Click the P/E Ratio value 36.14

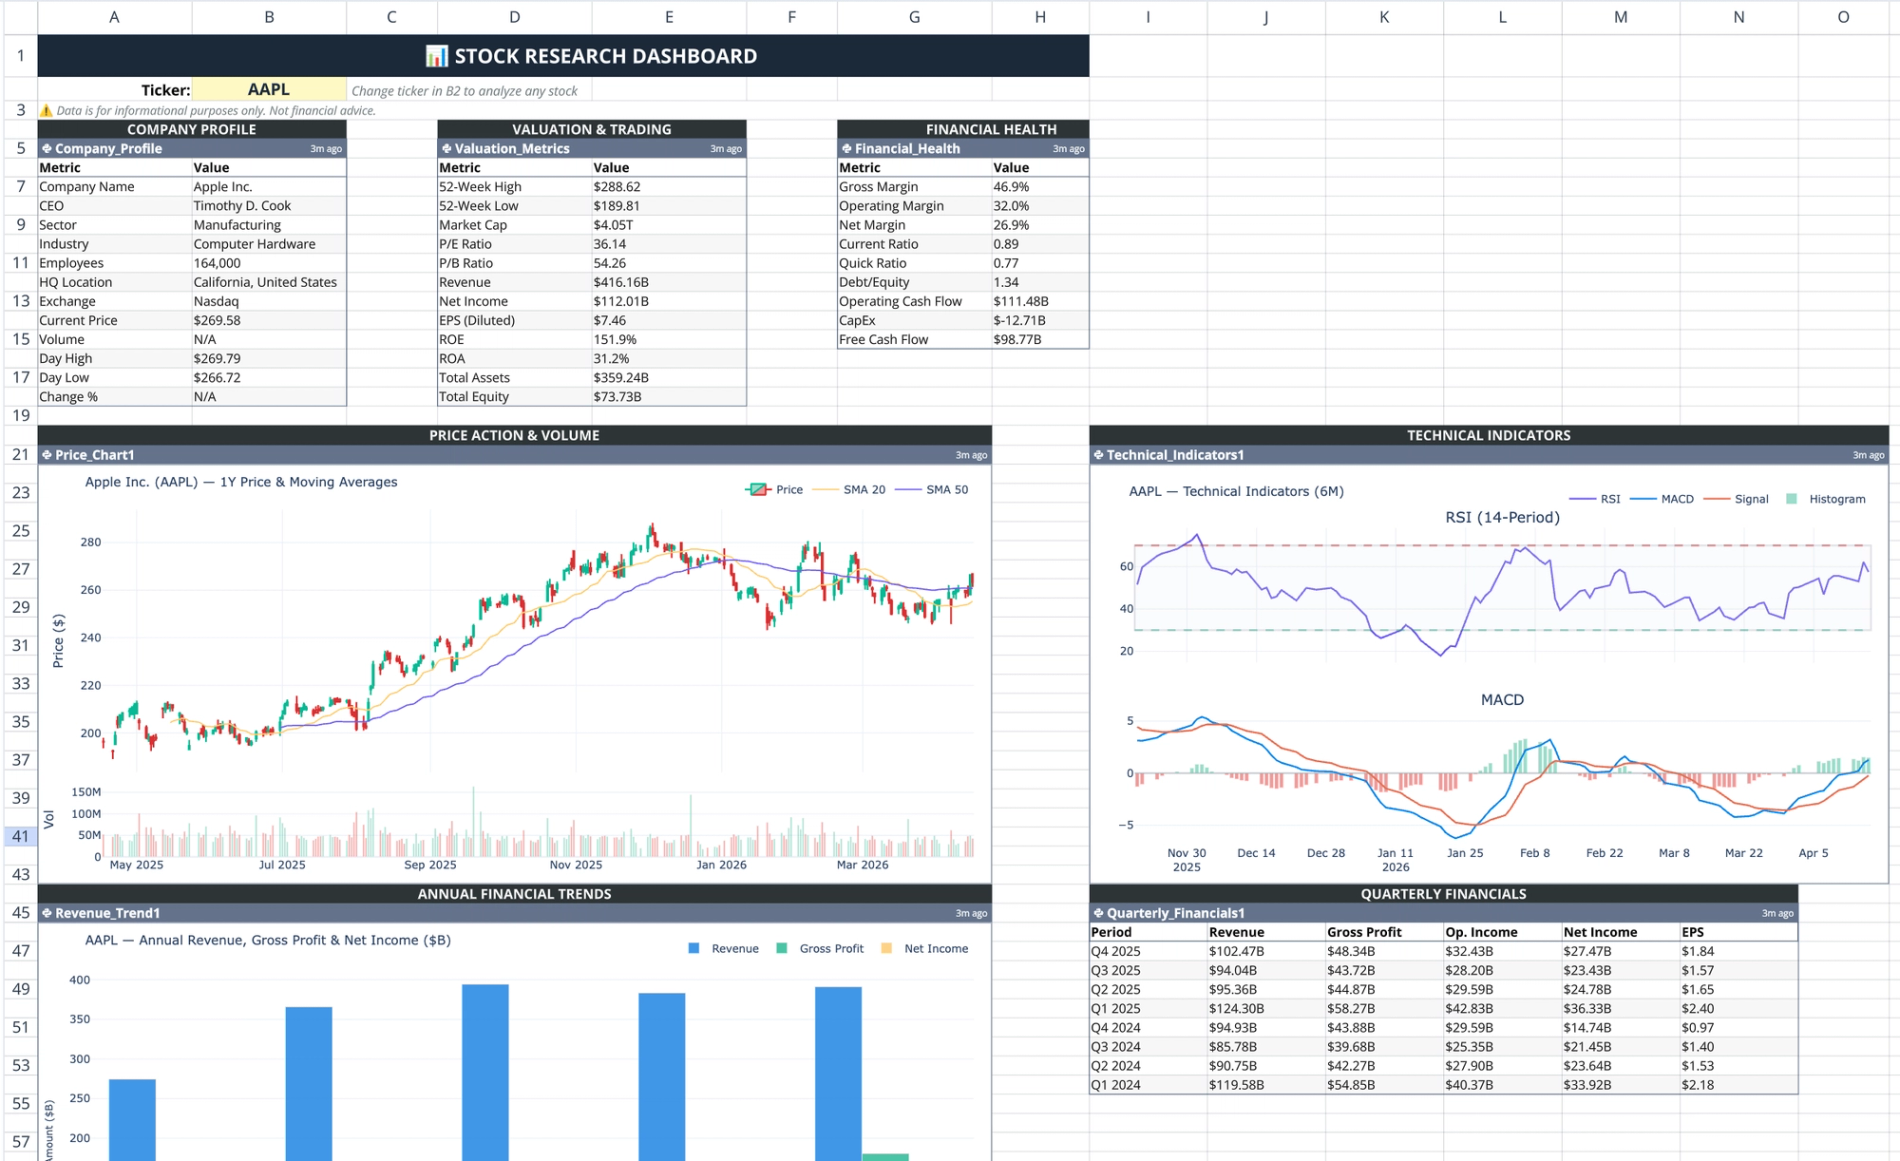pyautogui.click(x=669, y=244)
